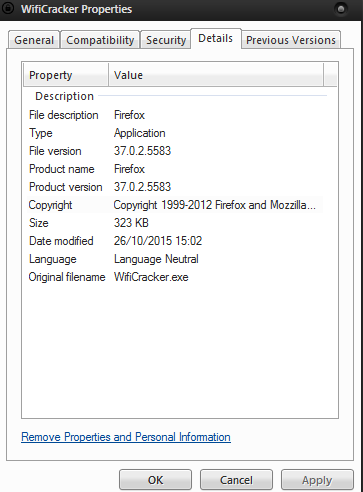Click the 26/10/2015 15:02 date value
This screenshot has width=363, height=492.
click(x=158, y=241)
